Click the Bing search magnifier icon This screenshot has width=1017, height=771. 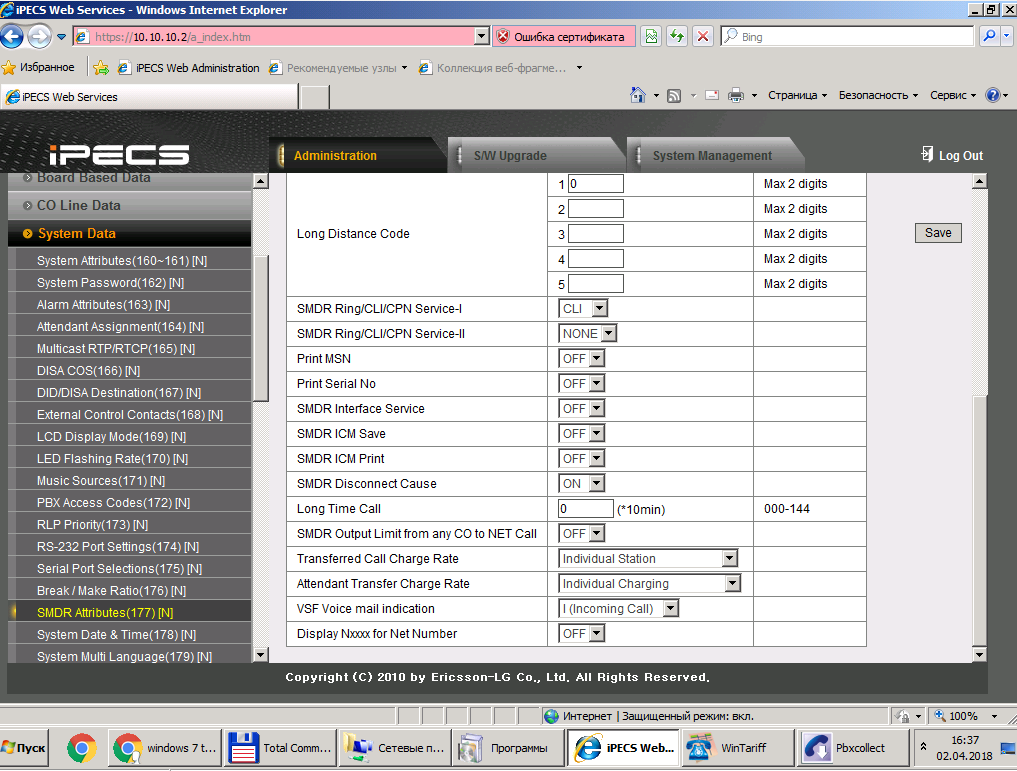coord(987,37)
